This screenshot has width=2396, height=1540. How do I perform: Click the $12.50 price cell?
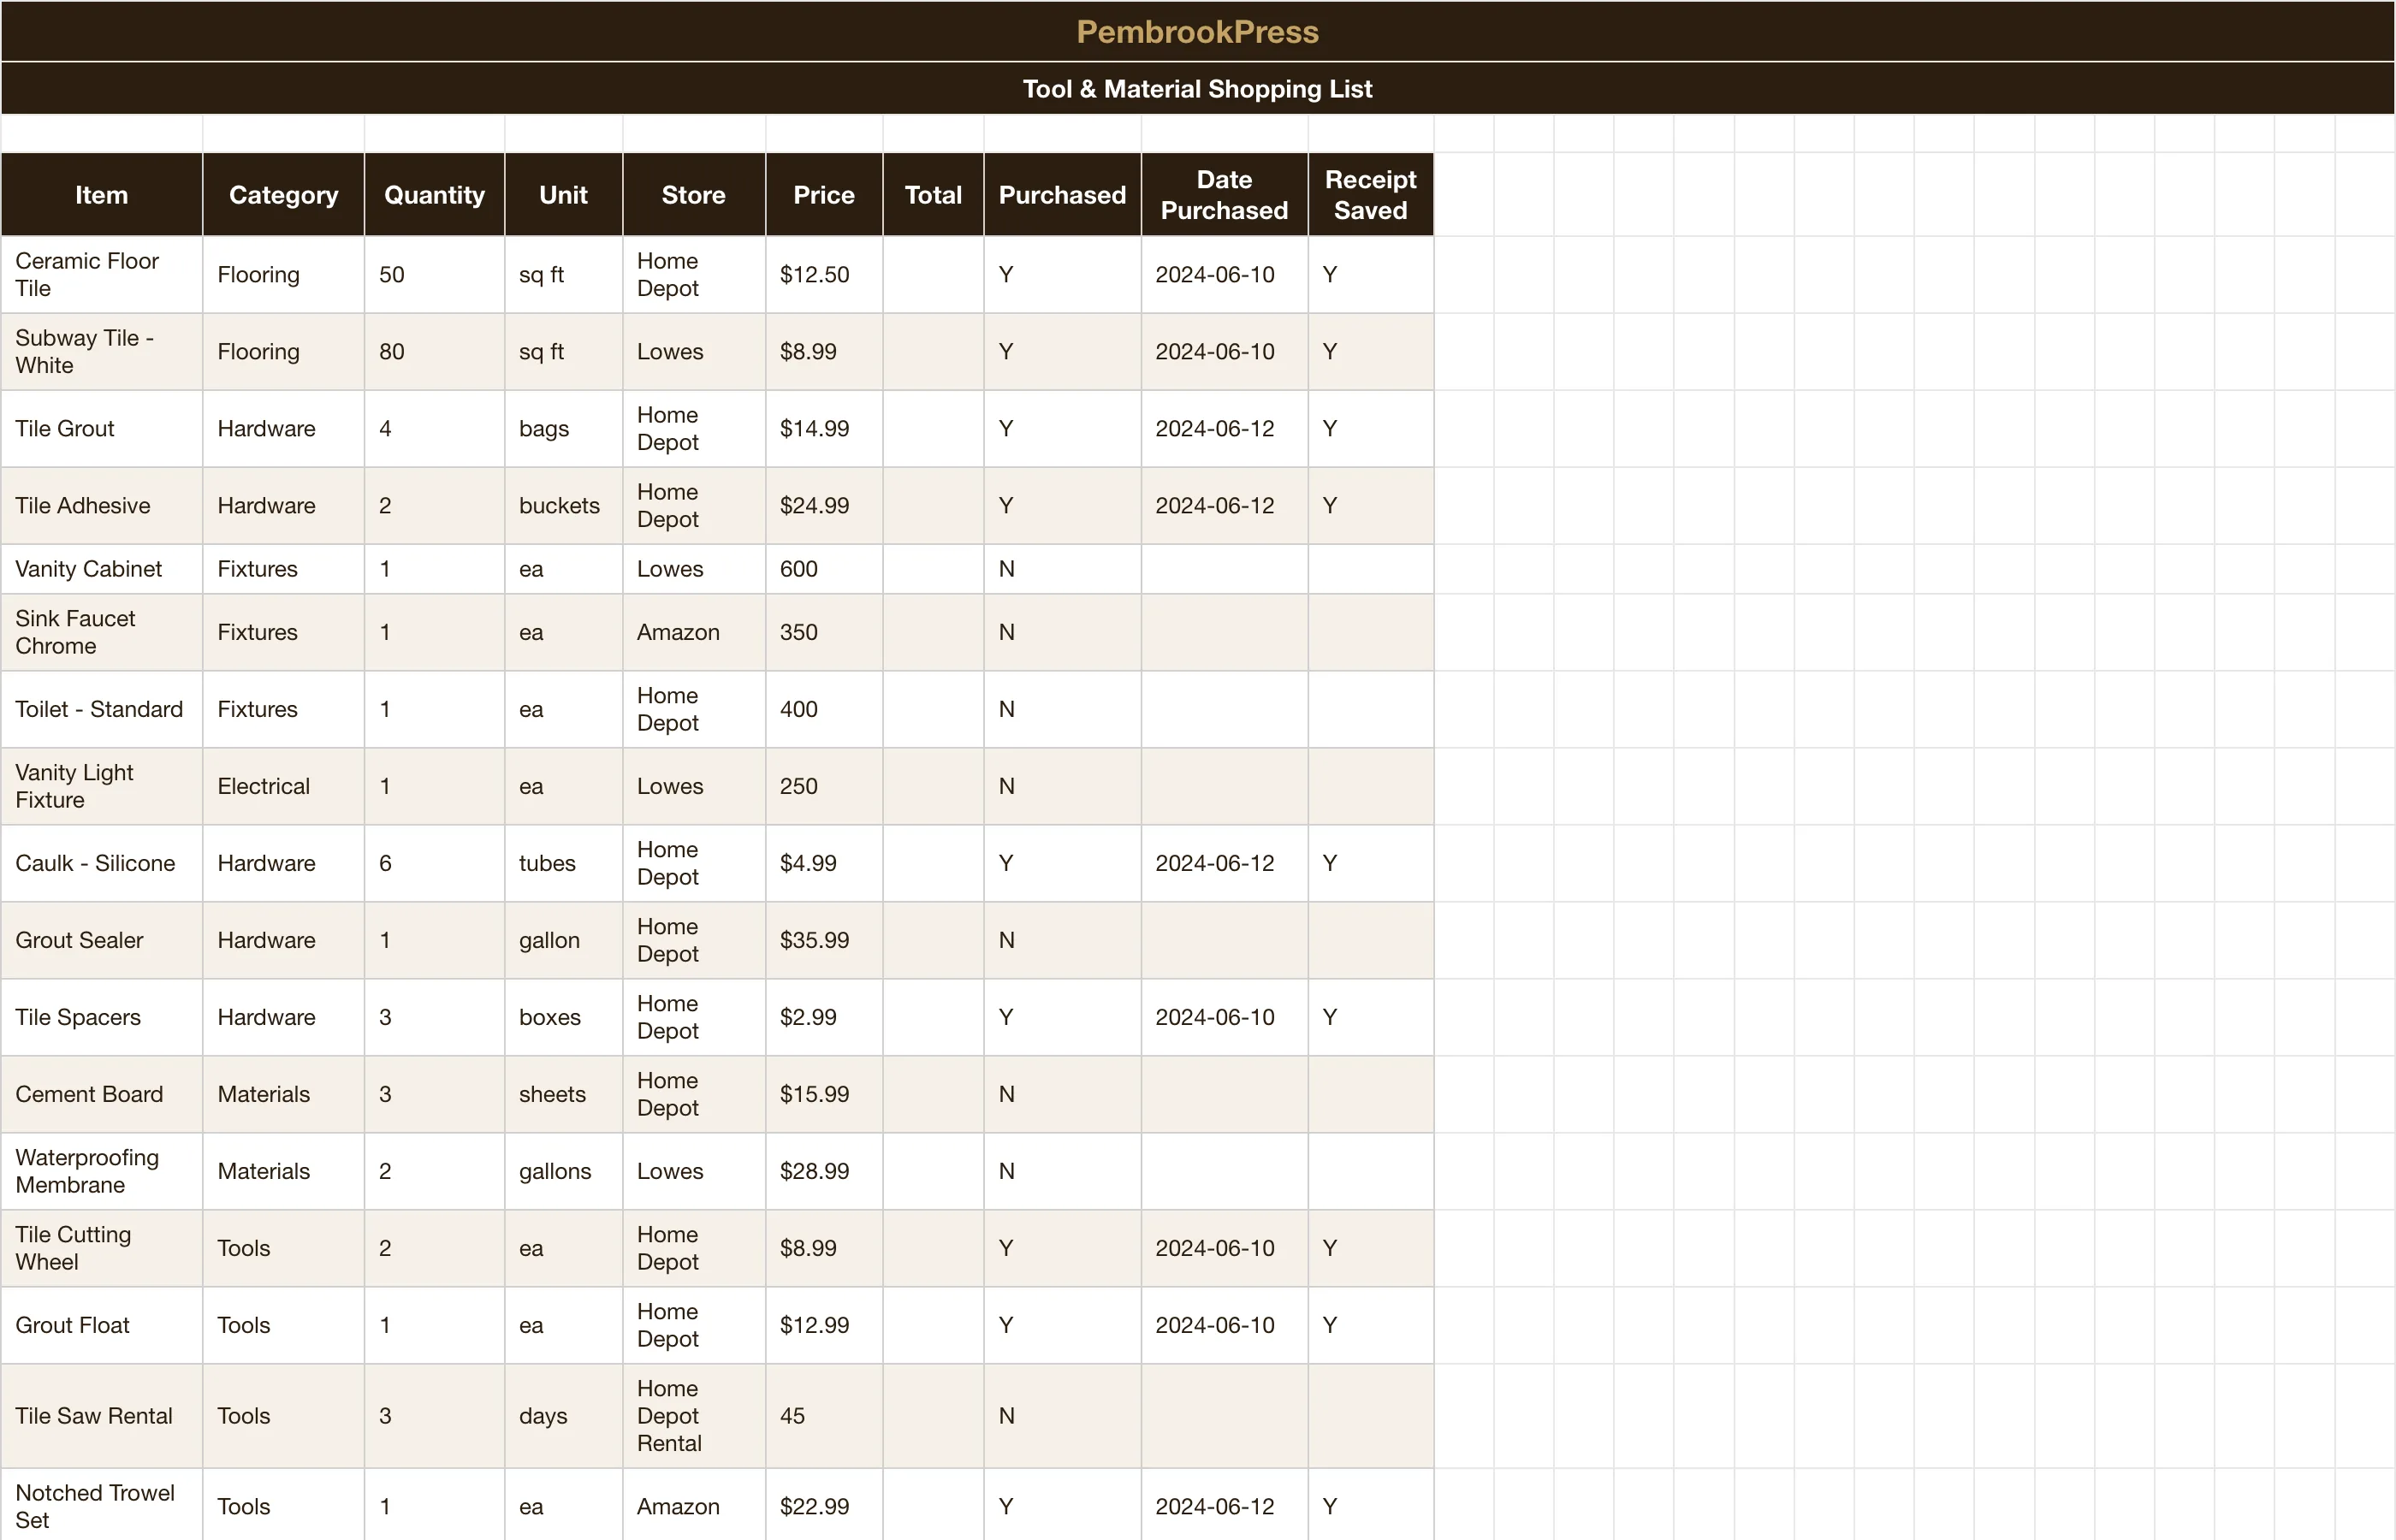(x=824, y=275)
